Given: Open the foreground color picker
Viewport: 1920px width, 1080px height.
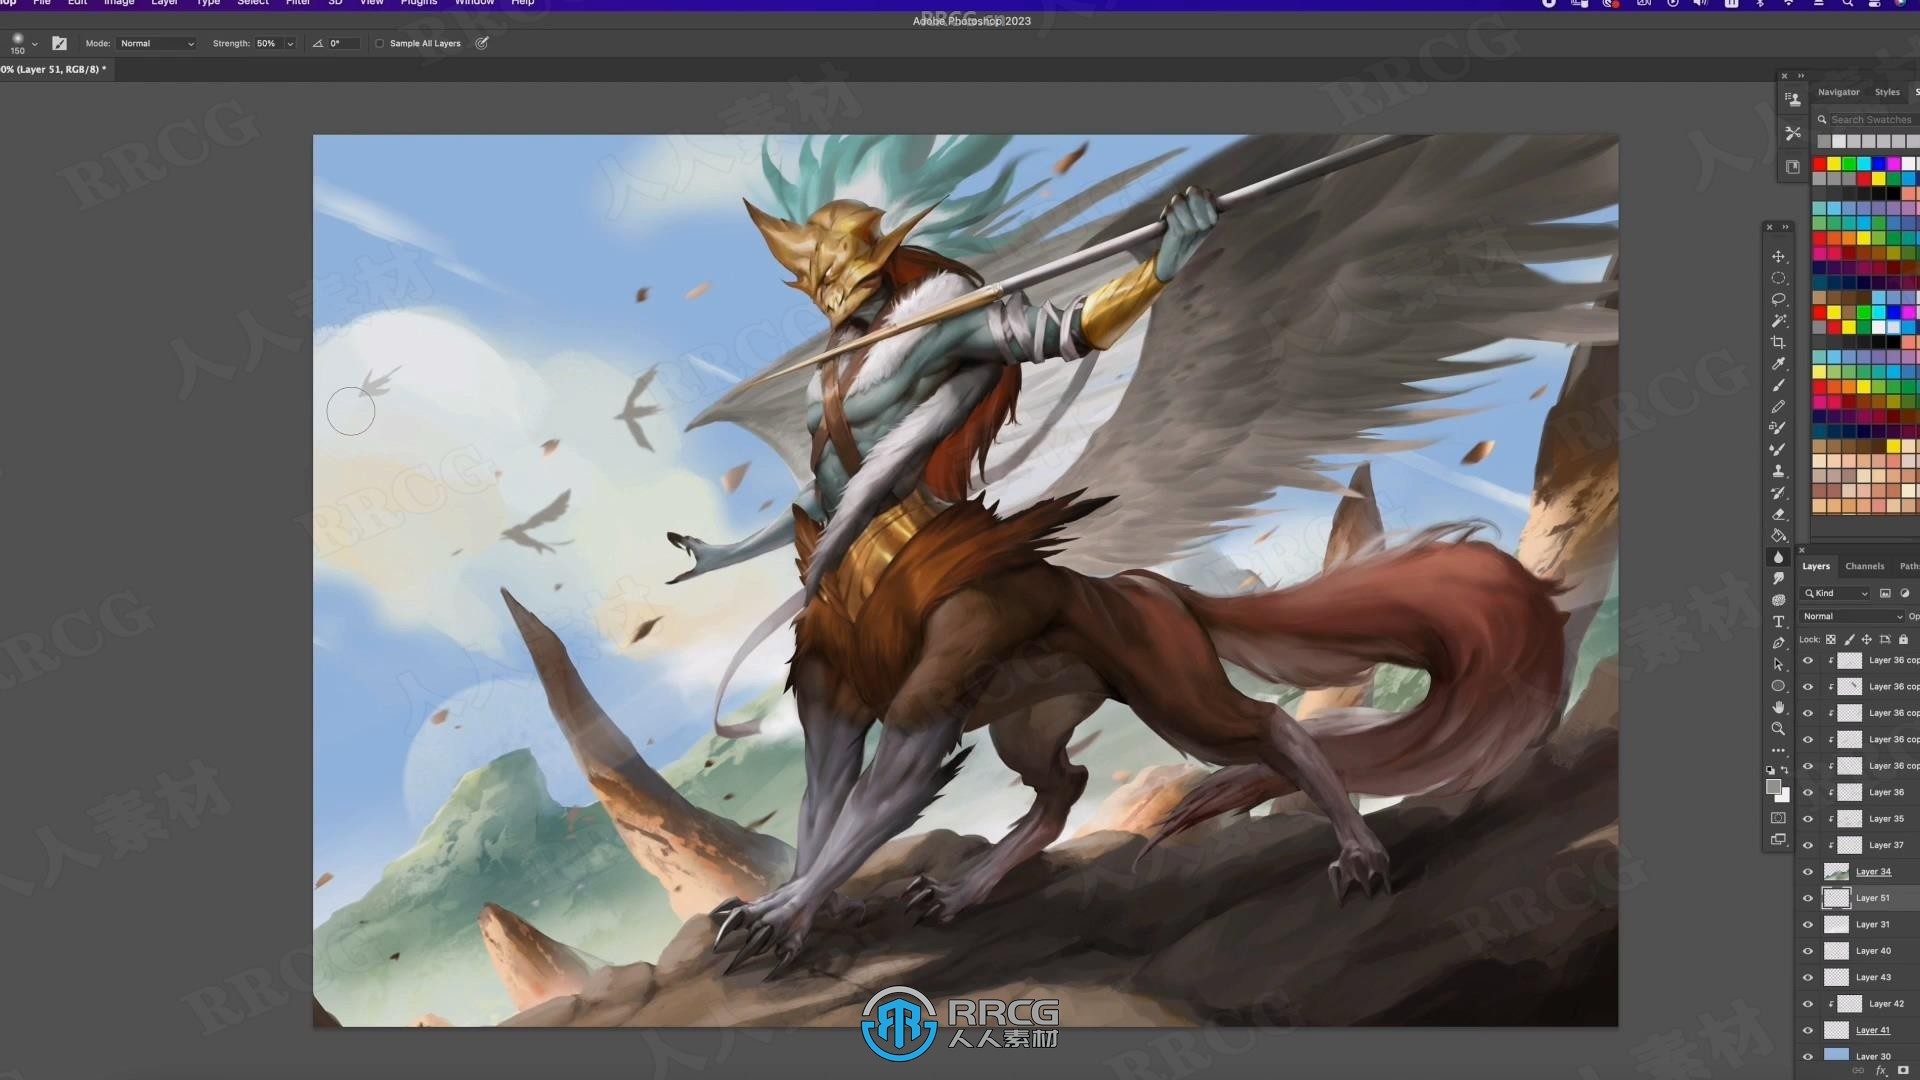Looking at the screenshot, I should pos(1773,787).
